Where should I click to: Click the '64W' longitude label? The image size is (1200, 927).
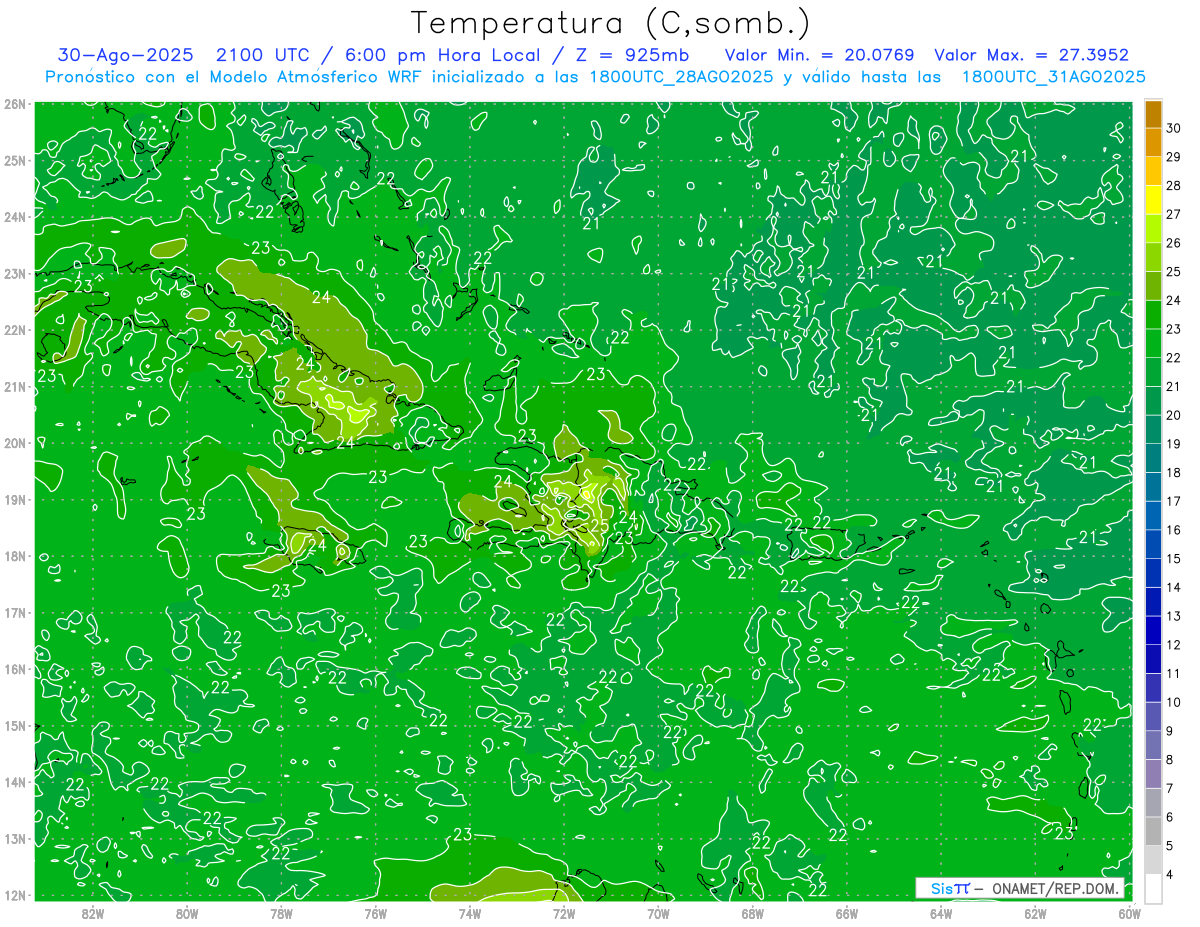[941, 913]
